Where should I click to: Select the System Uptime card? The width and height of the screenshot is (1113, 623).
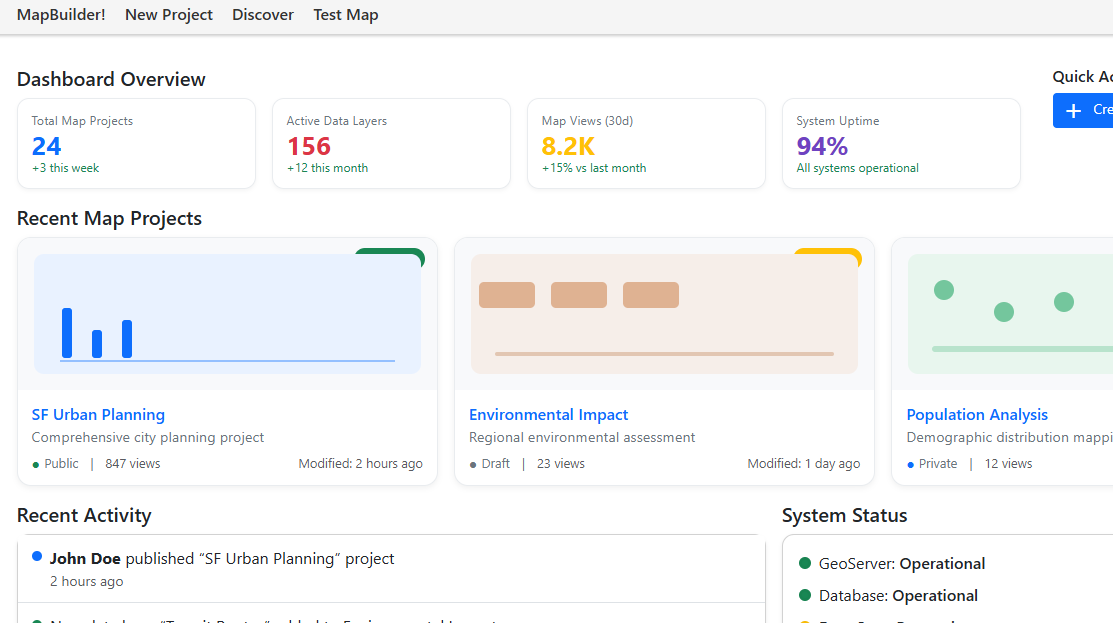pyautogui.click(x=901, y=143)
